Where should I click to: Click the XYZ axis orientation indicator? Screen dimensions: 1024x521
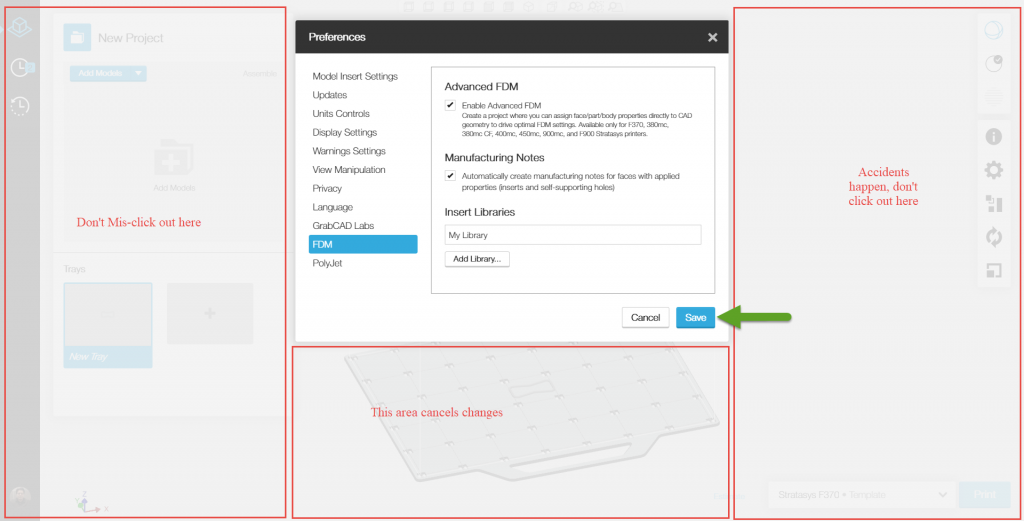pos(90,502)
